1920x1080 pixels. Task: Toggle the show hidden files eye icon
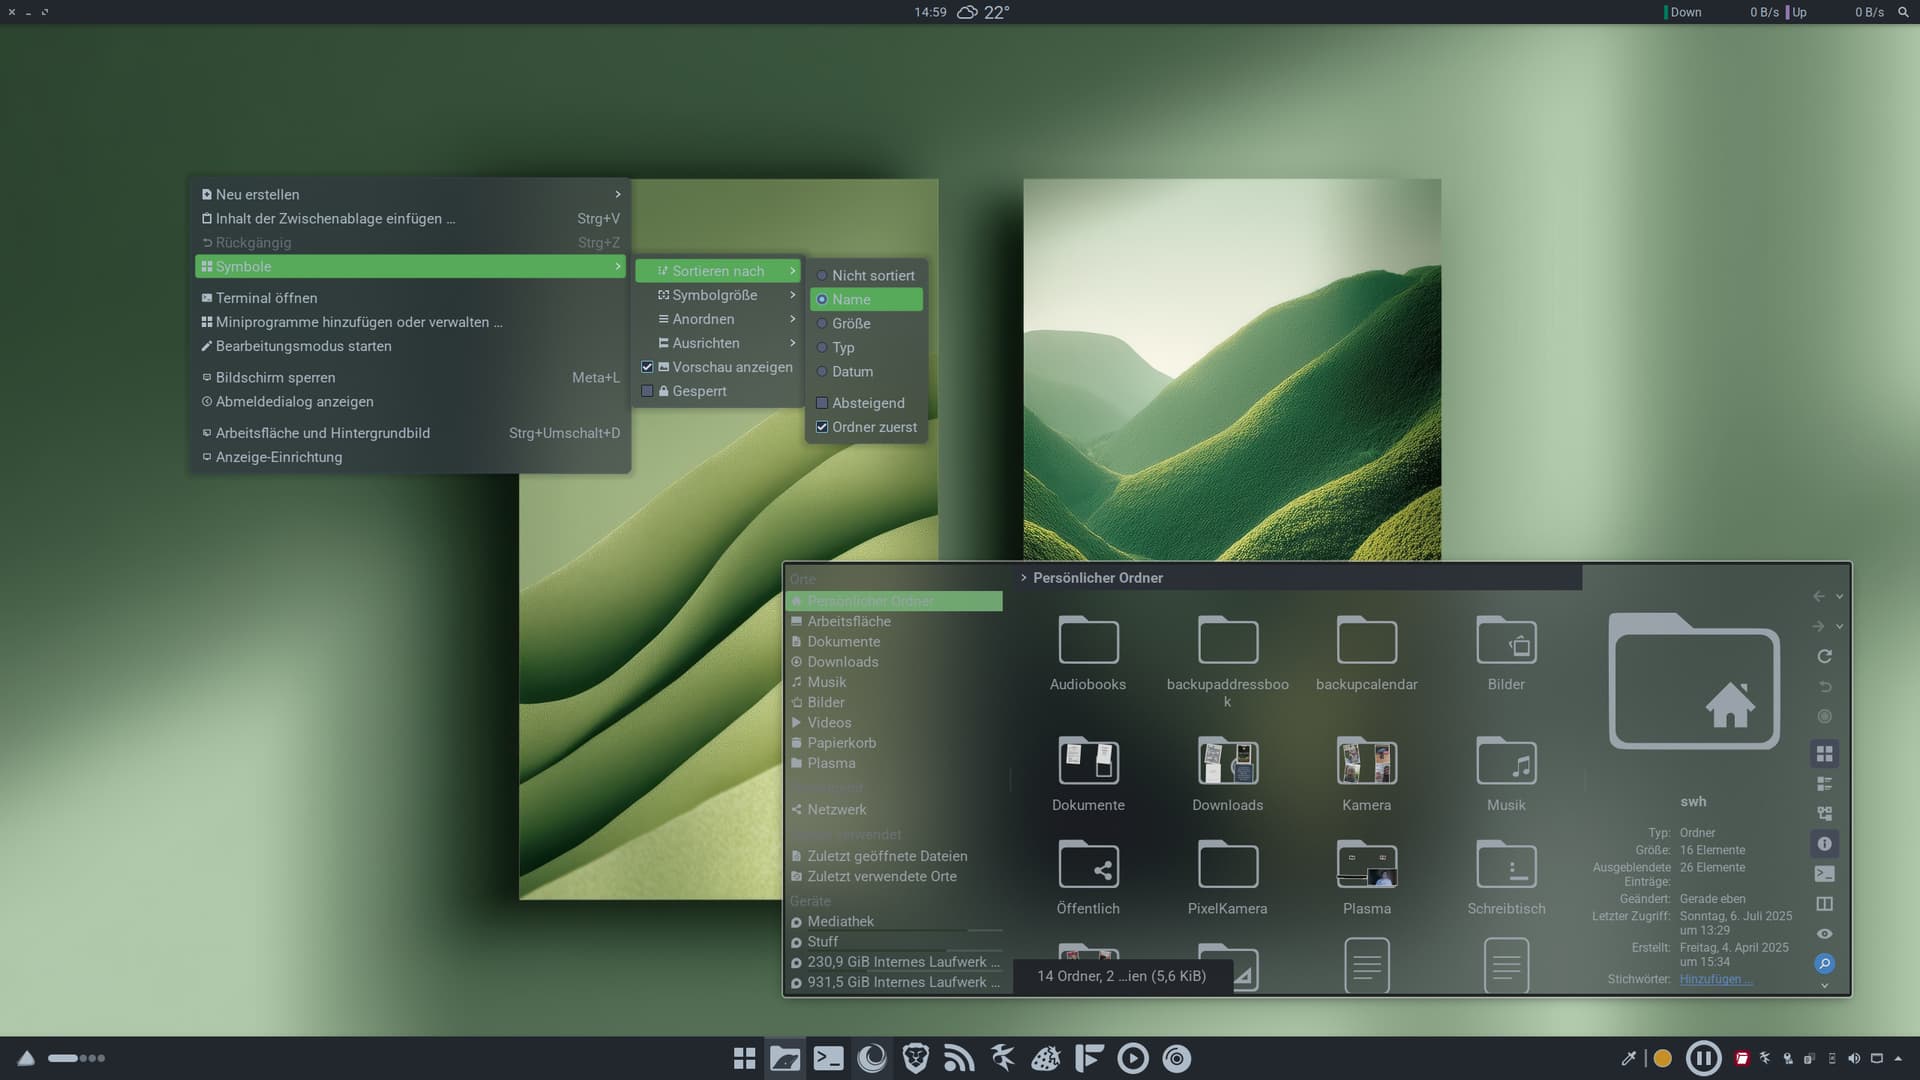[1824, 934]
